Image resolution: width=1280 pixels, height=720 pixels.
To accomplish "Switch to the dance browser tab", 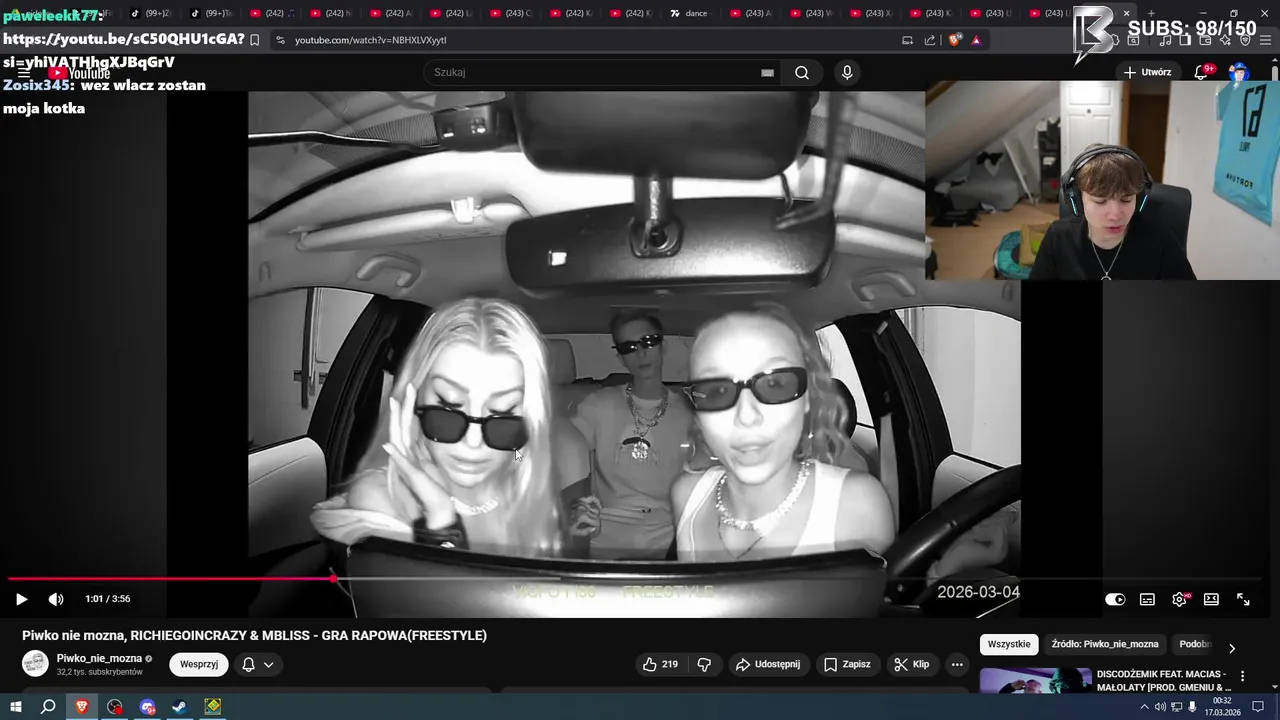I will [689, 13].
